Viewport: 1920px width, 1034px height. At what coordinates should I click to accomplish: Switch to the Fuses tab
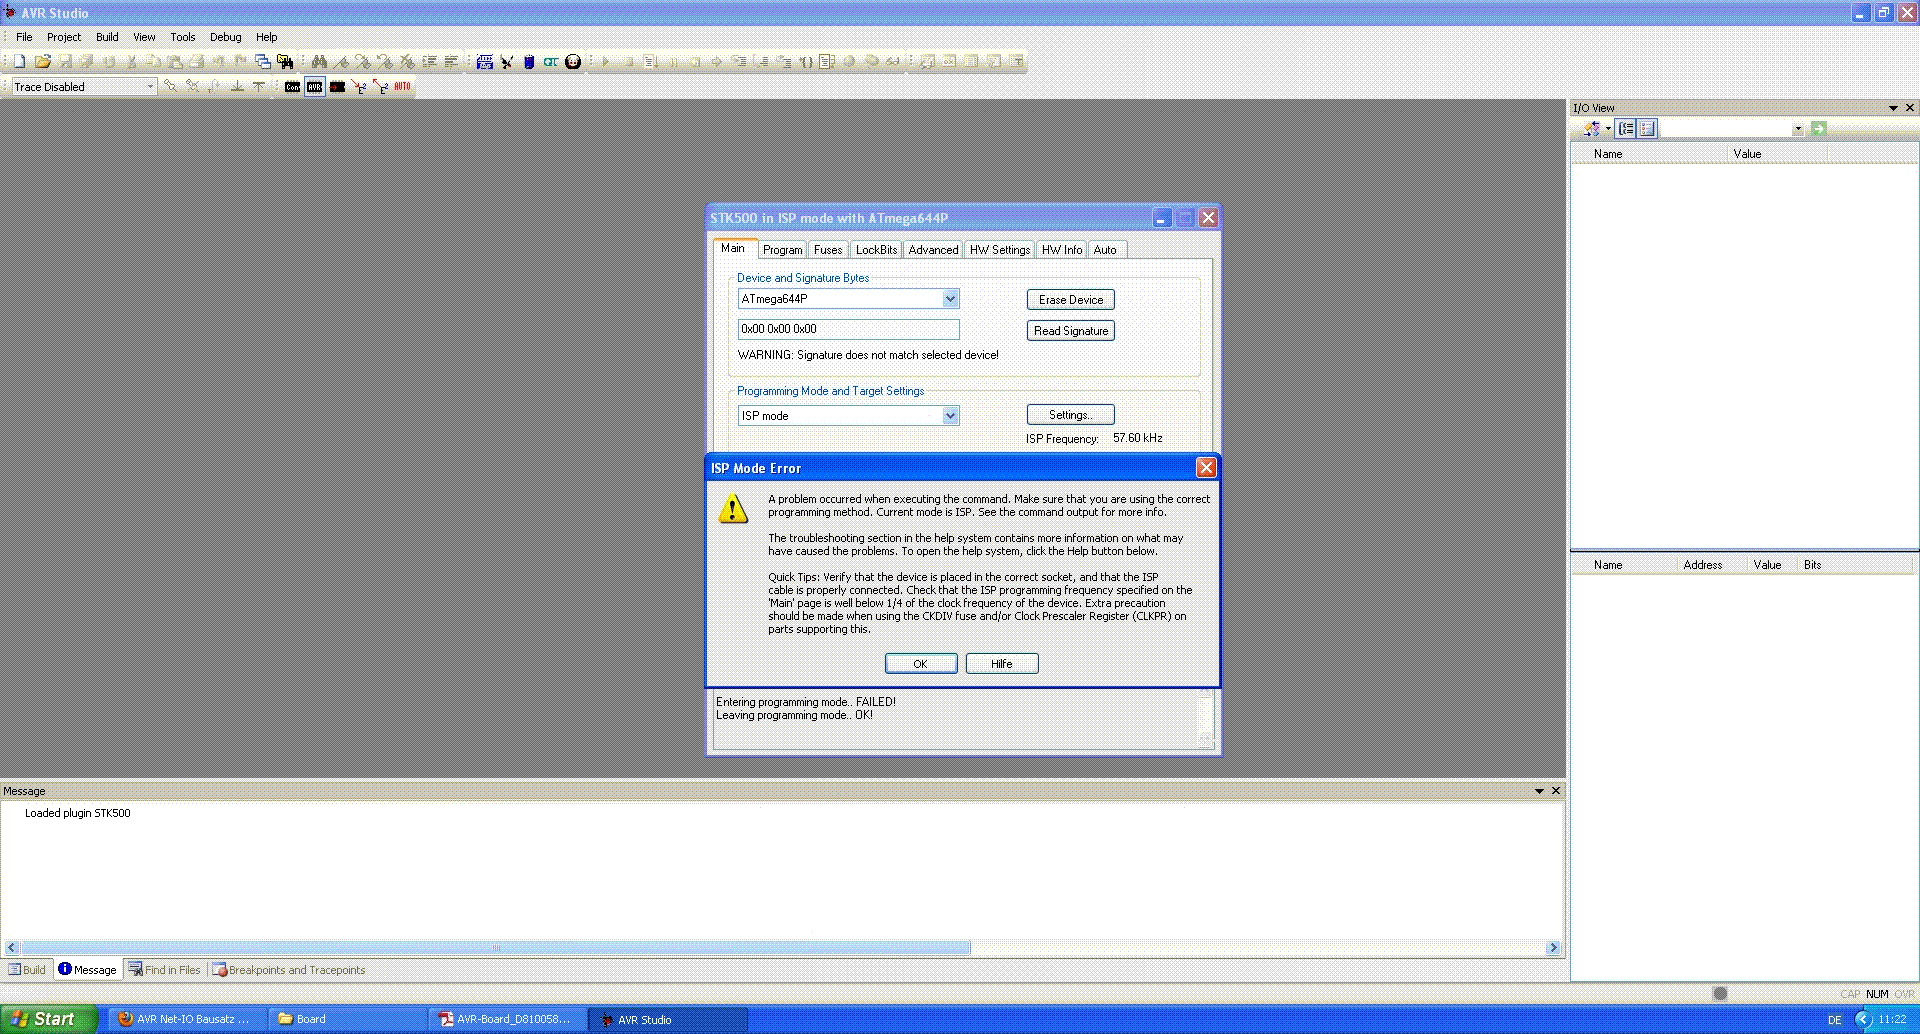coord(828,250)
